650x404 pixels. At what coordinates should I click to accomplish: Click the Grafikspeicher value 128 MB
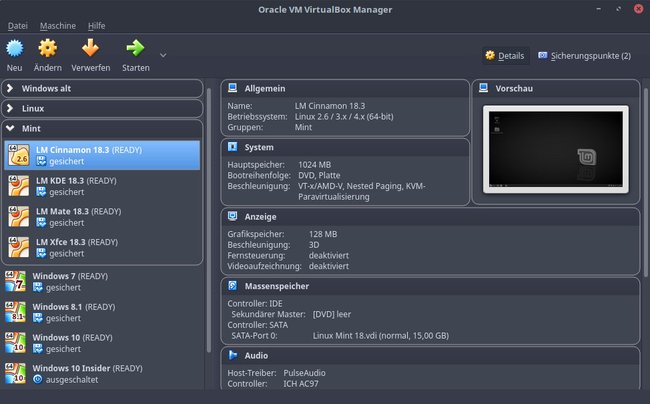coord(323,234)
